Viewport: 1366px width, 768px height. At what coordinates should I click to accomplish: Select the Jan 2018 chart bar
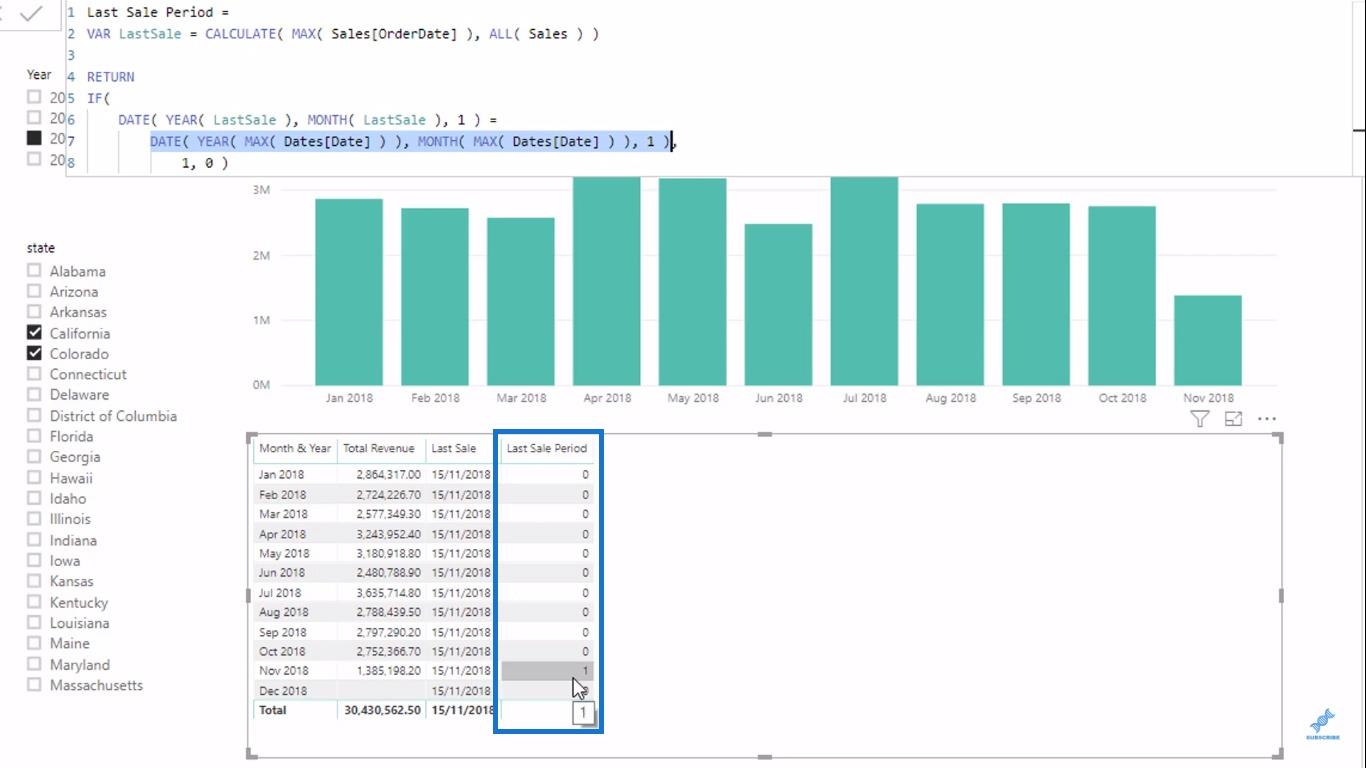point(349,291)
